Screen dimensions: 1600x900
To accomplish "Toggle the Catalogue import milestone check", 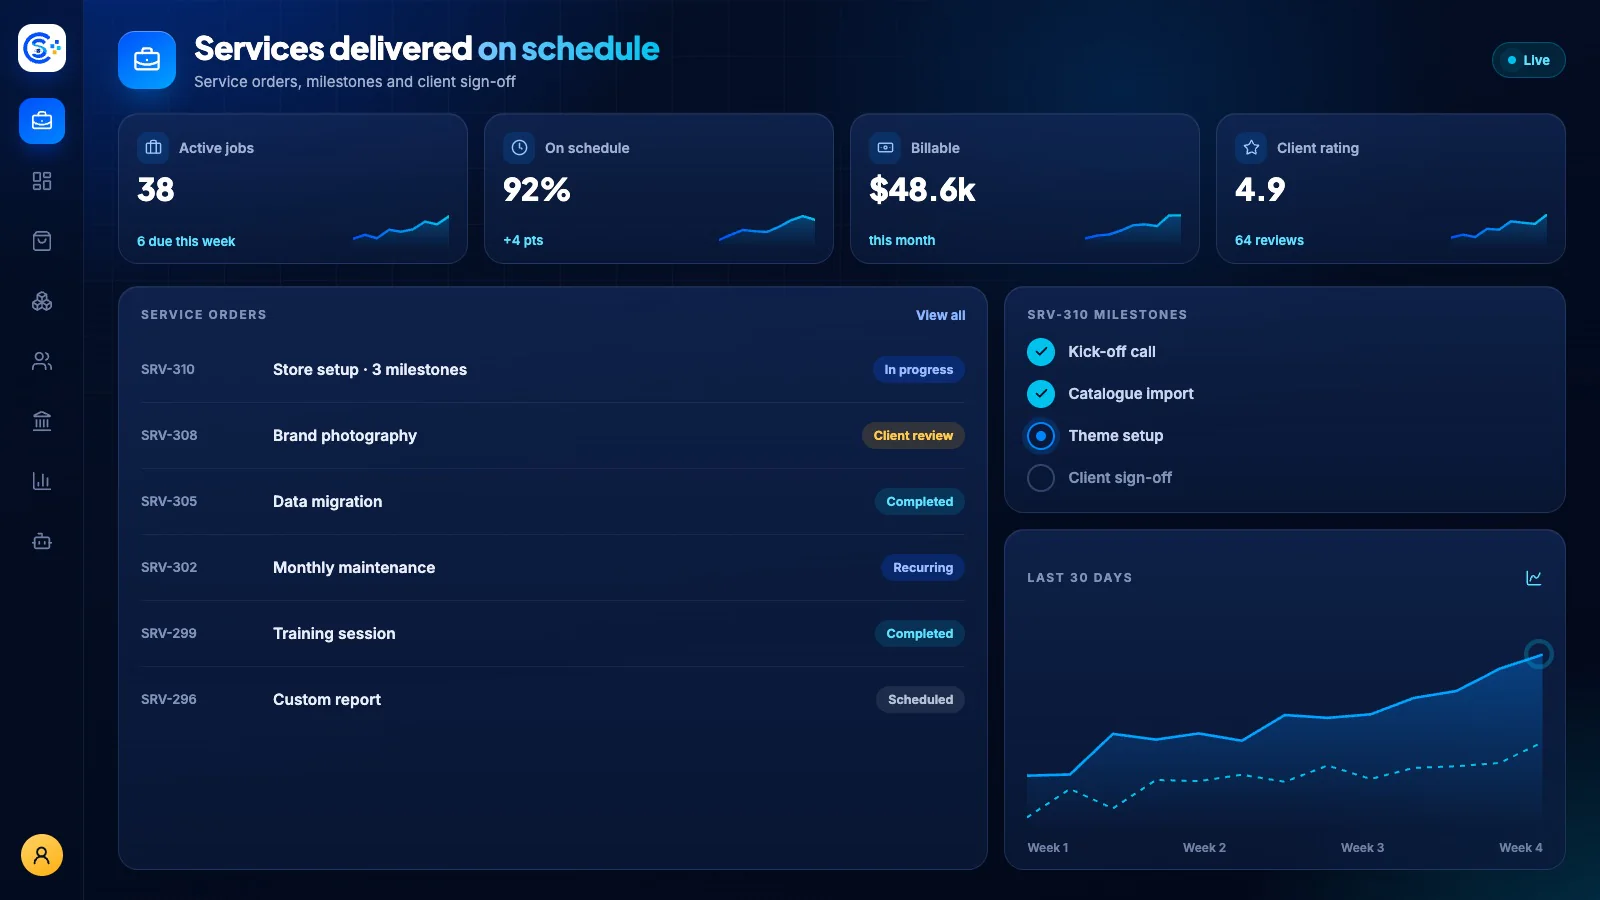I will click(1041, 394).
